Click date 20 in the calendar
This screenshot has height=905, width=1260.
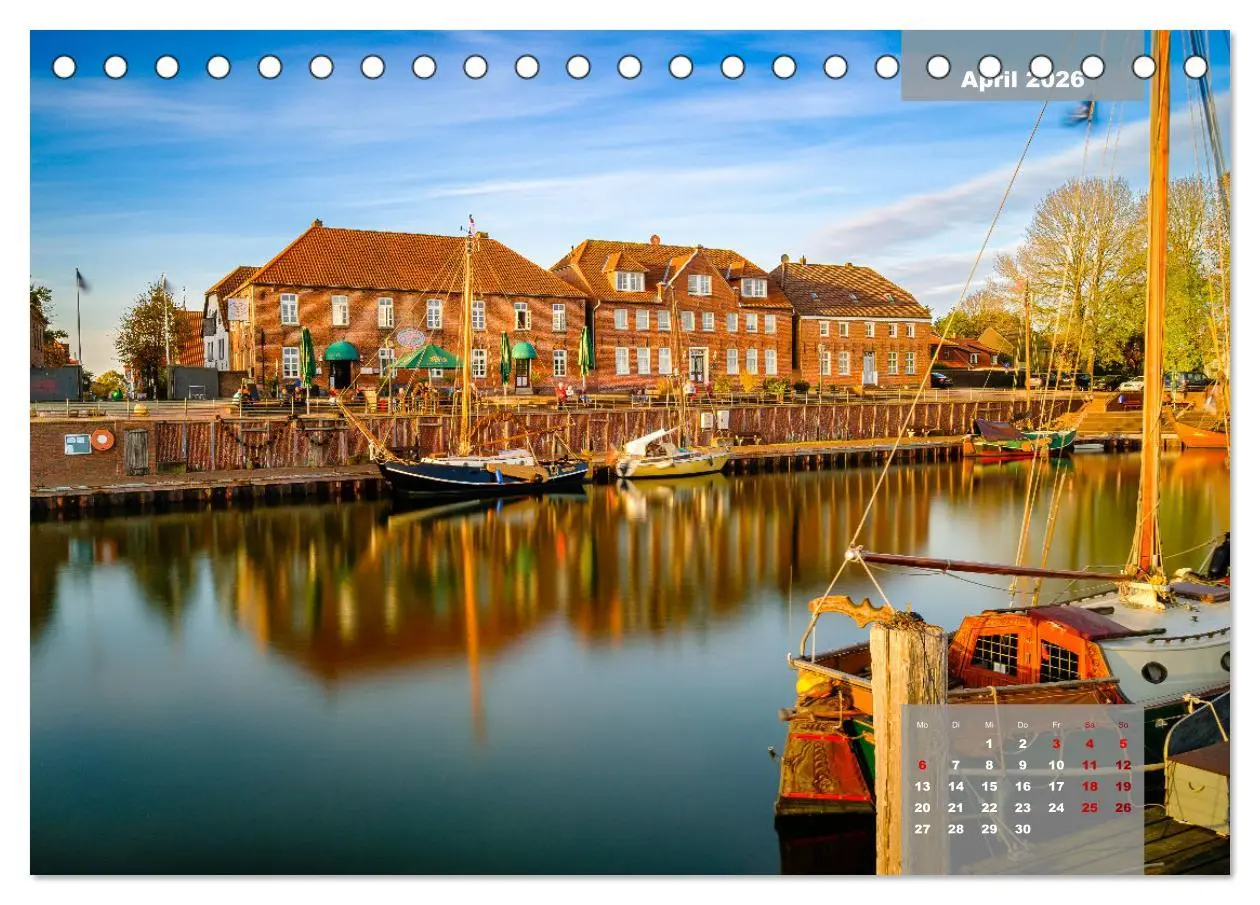click(x=922, y=808)
